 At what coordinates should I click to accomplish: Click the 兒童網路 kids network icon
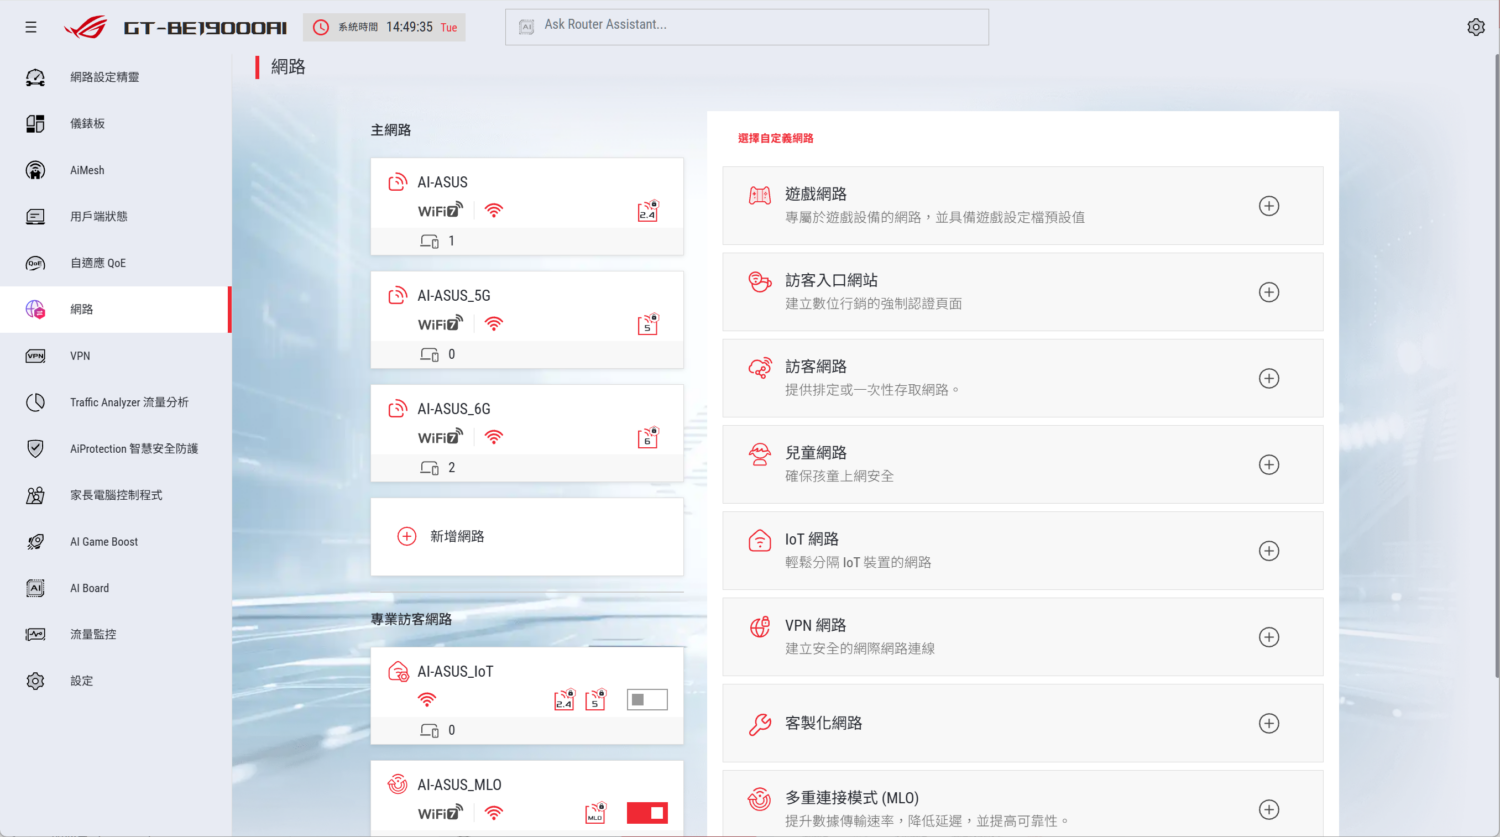coord(760,454)
